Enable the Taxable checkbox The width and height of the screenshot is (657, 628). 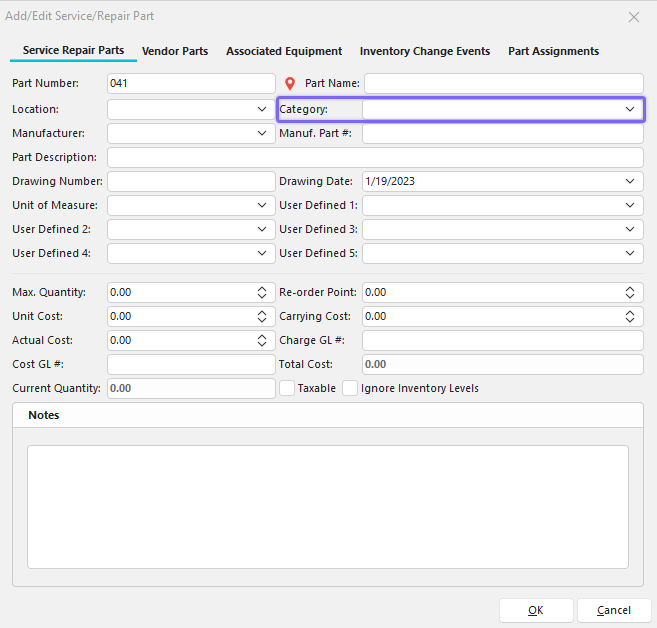[x=287, y=388]
